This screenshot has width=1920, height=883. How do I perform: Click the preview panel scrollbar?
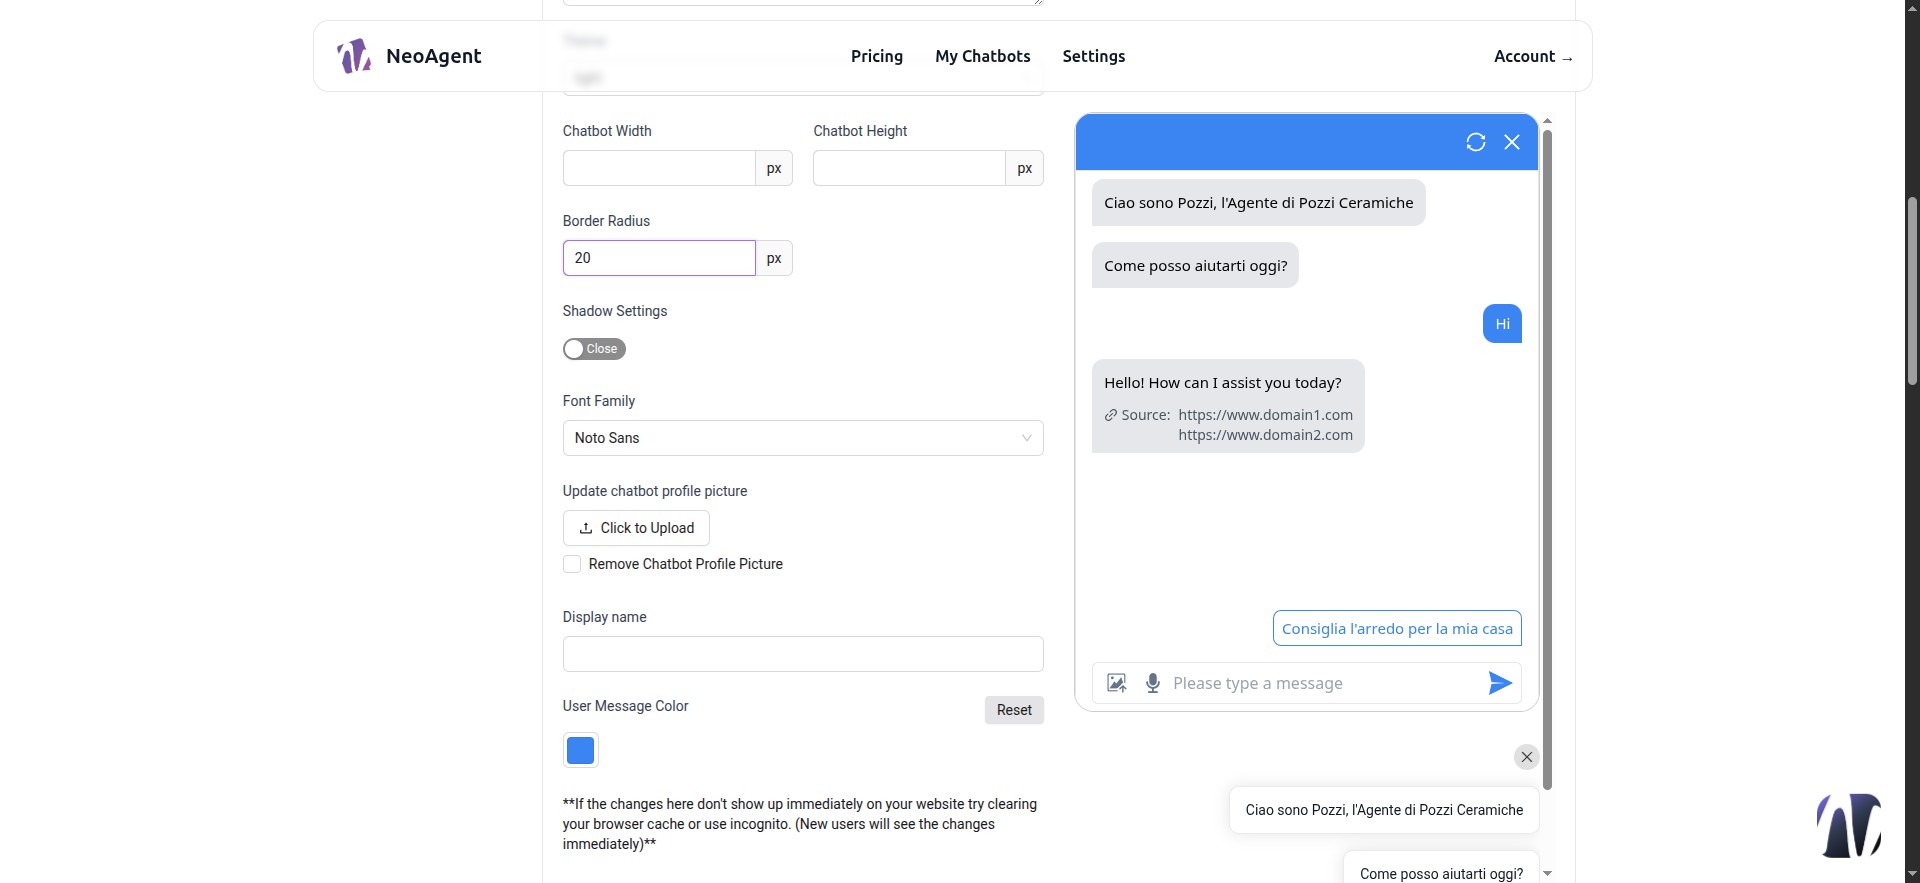tap(1547, 460)
